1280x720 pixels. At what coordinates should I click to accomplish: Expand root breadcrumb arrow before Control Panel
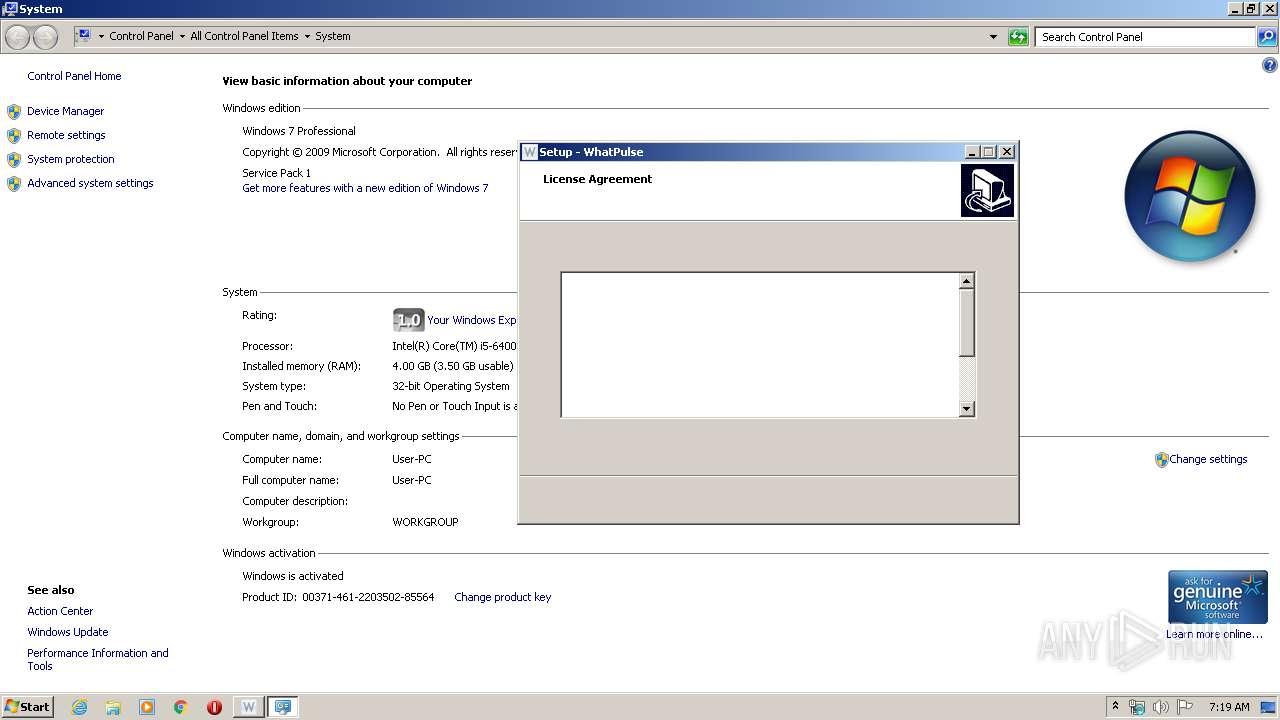point(101,36)
